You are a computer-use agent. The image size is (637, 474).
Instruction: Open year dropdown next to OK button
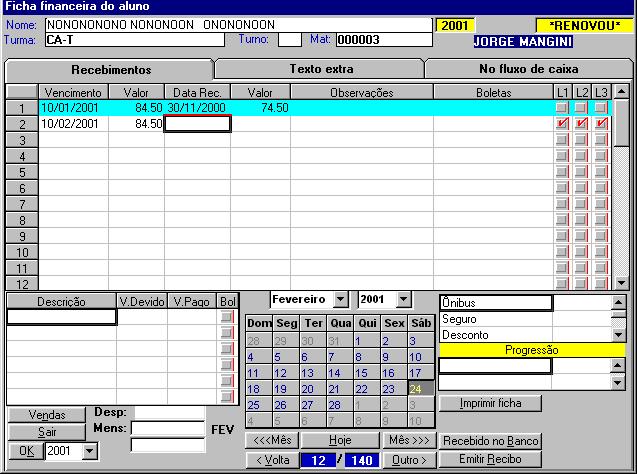tap(92, 451)
